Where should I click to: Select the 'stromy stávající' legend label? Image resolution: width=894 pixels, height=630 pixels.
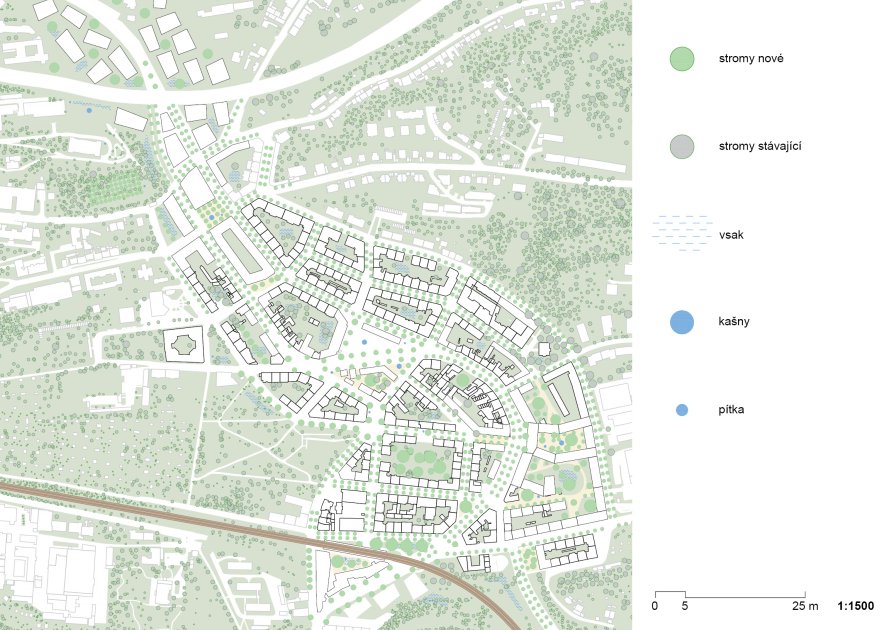(x=760, y=147)
